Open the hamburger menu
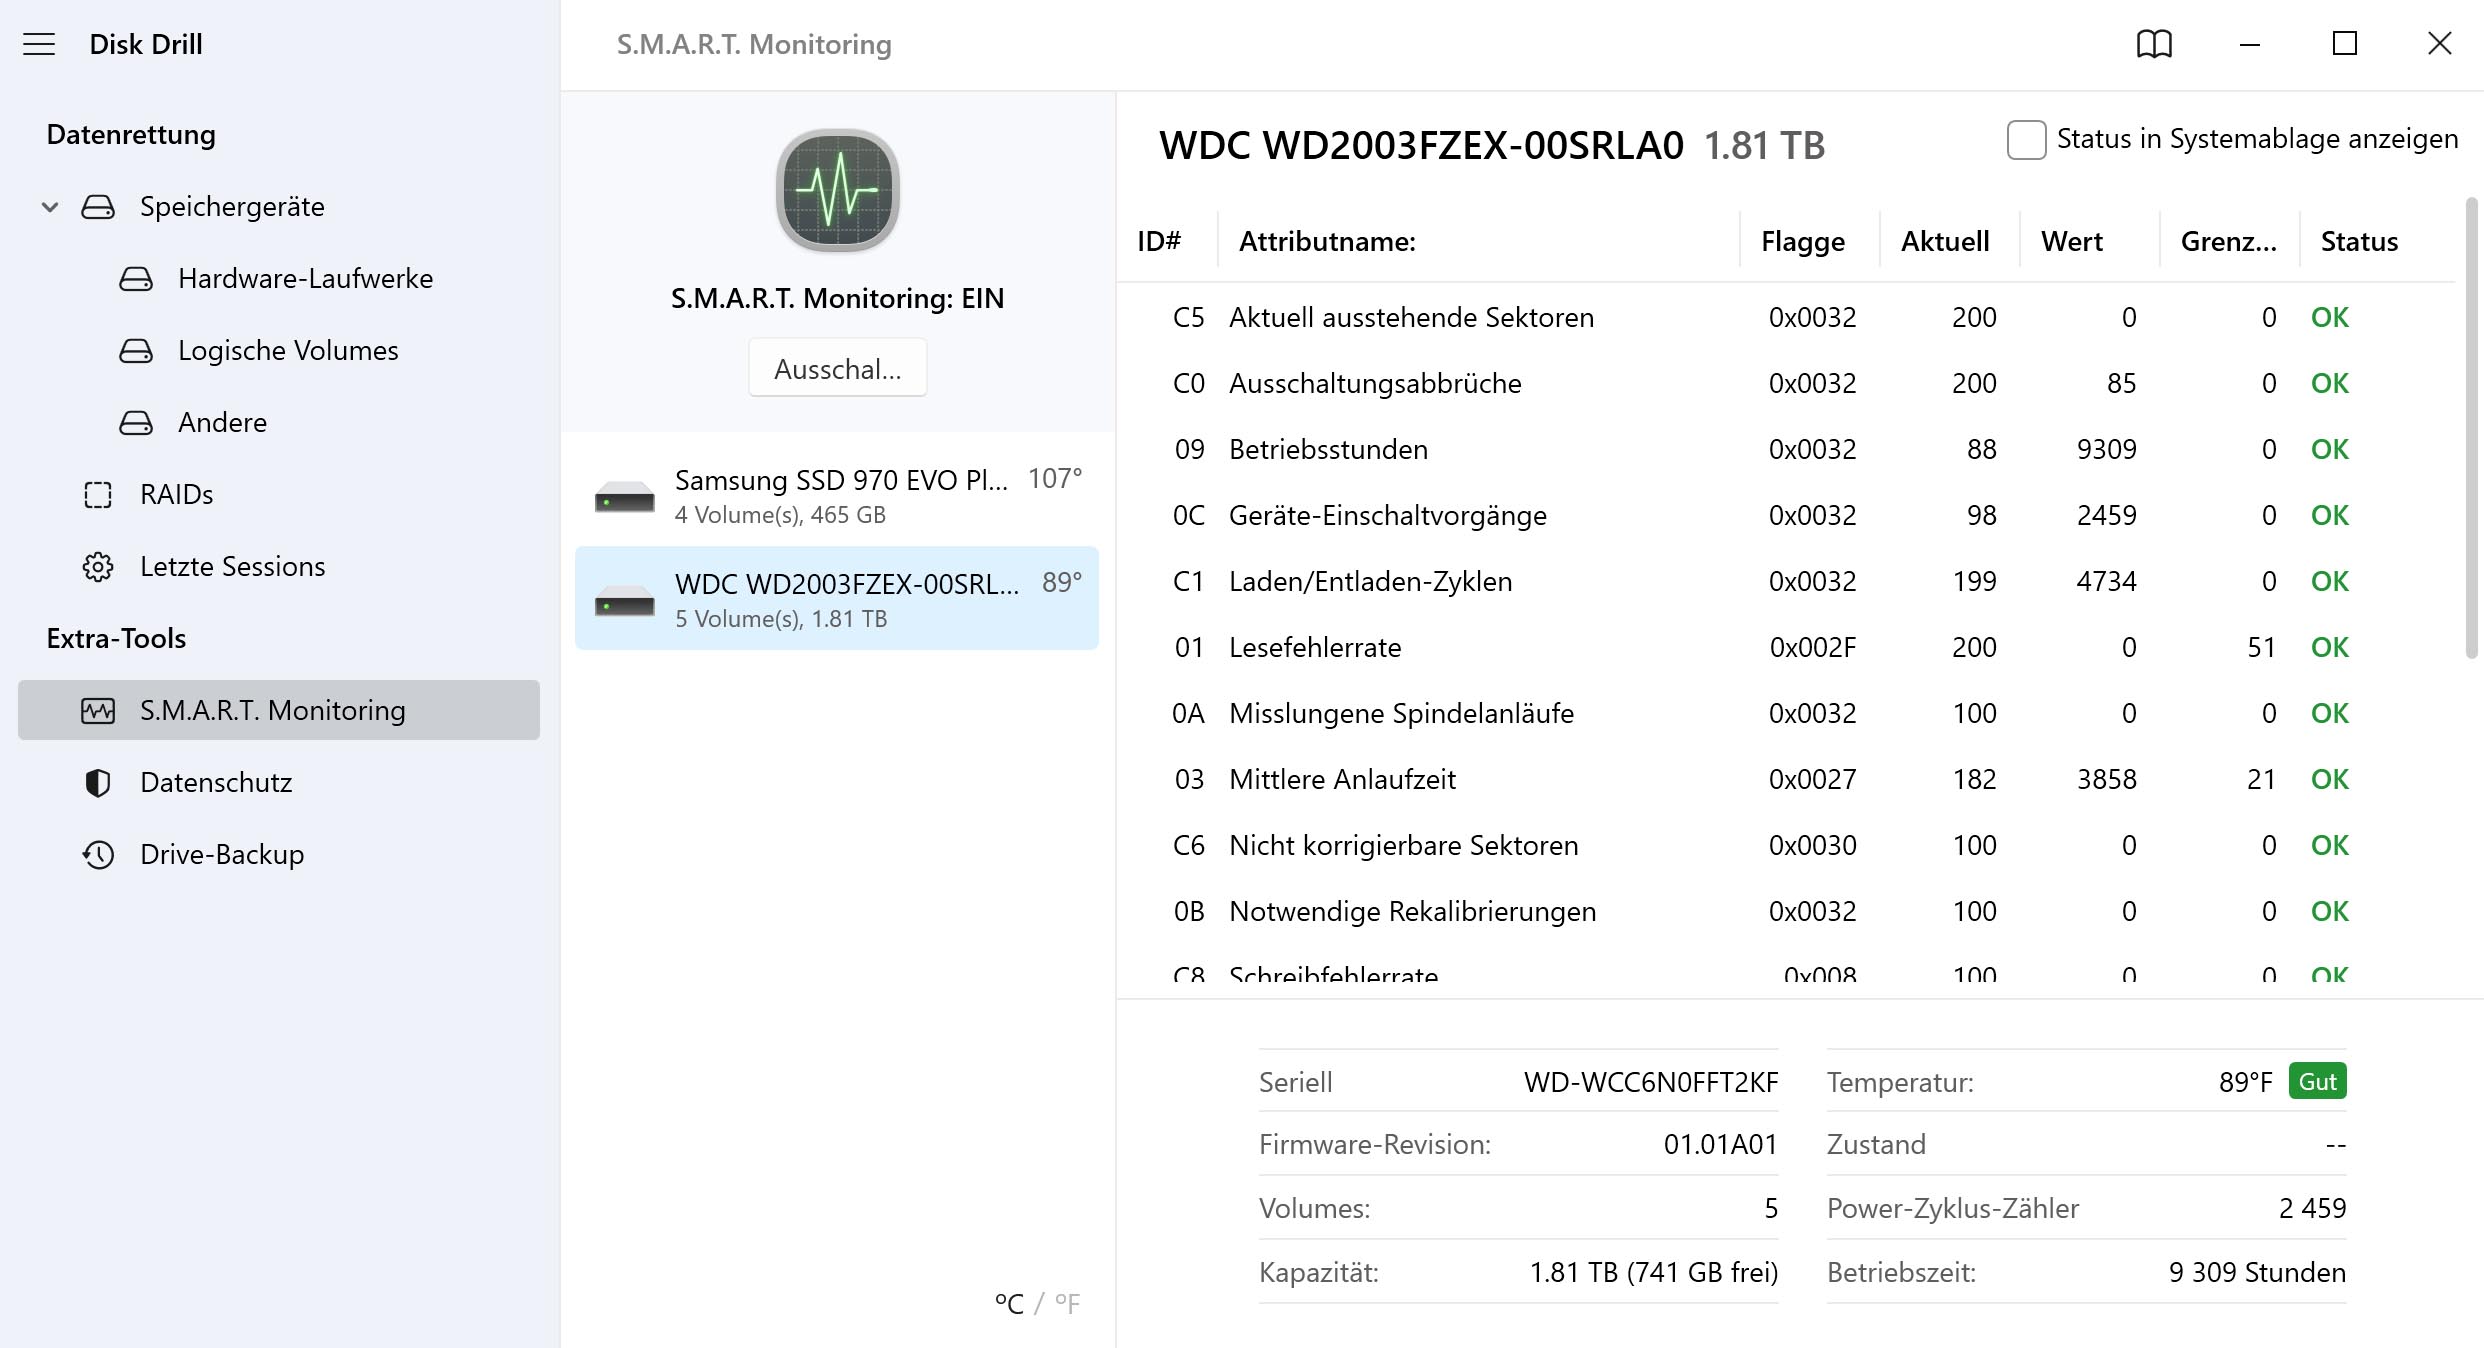The width and height of the screenshot is (2484, 1348). coord(39,44)
